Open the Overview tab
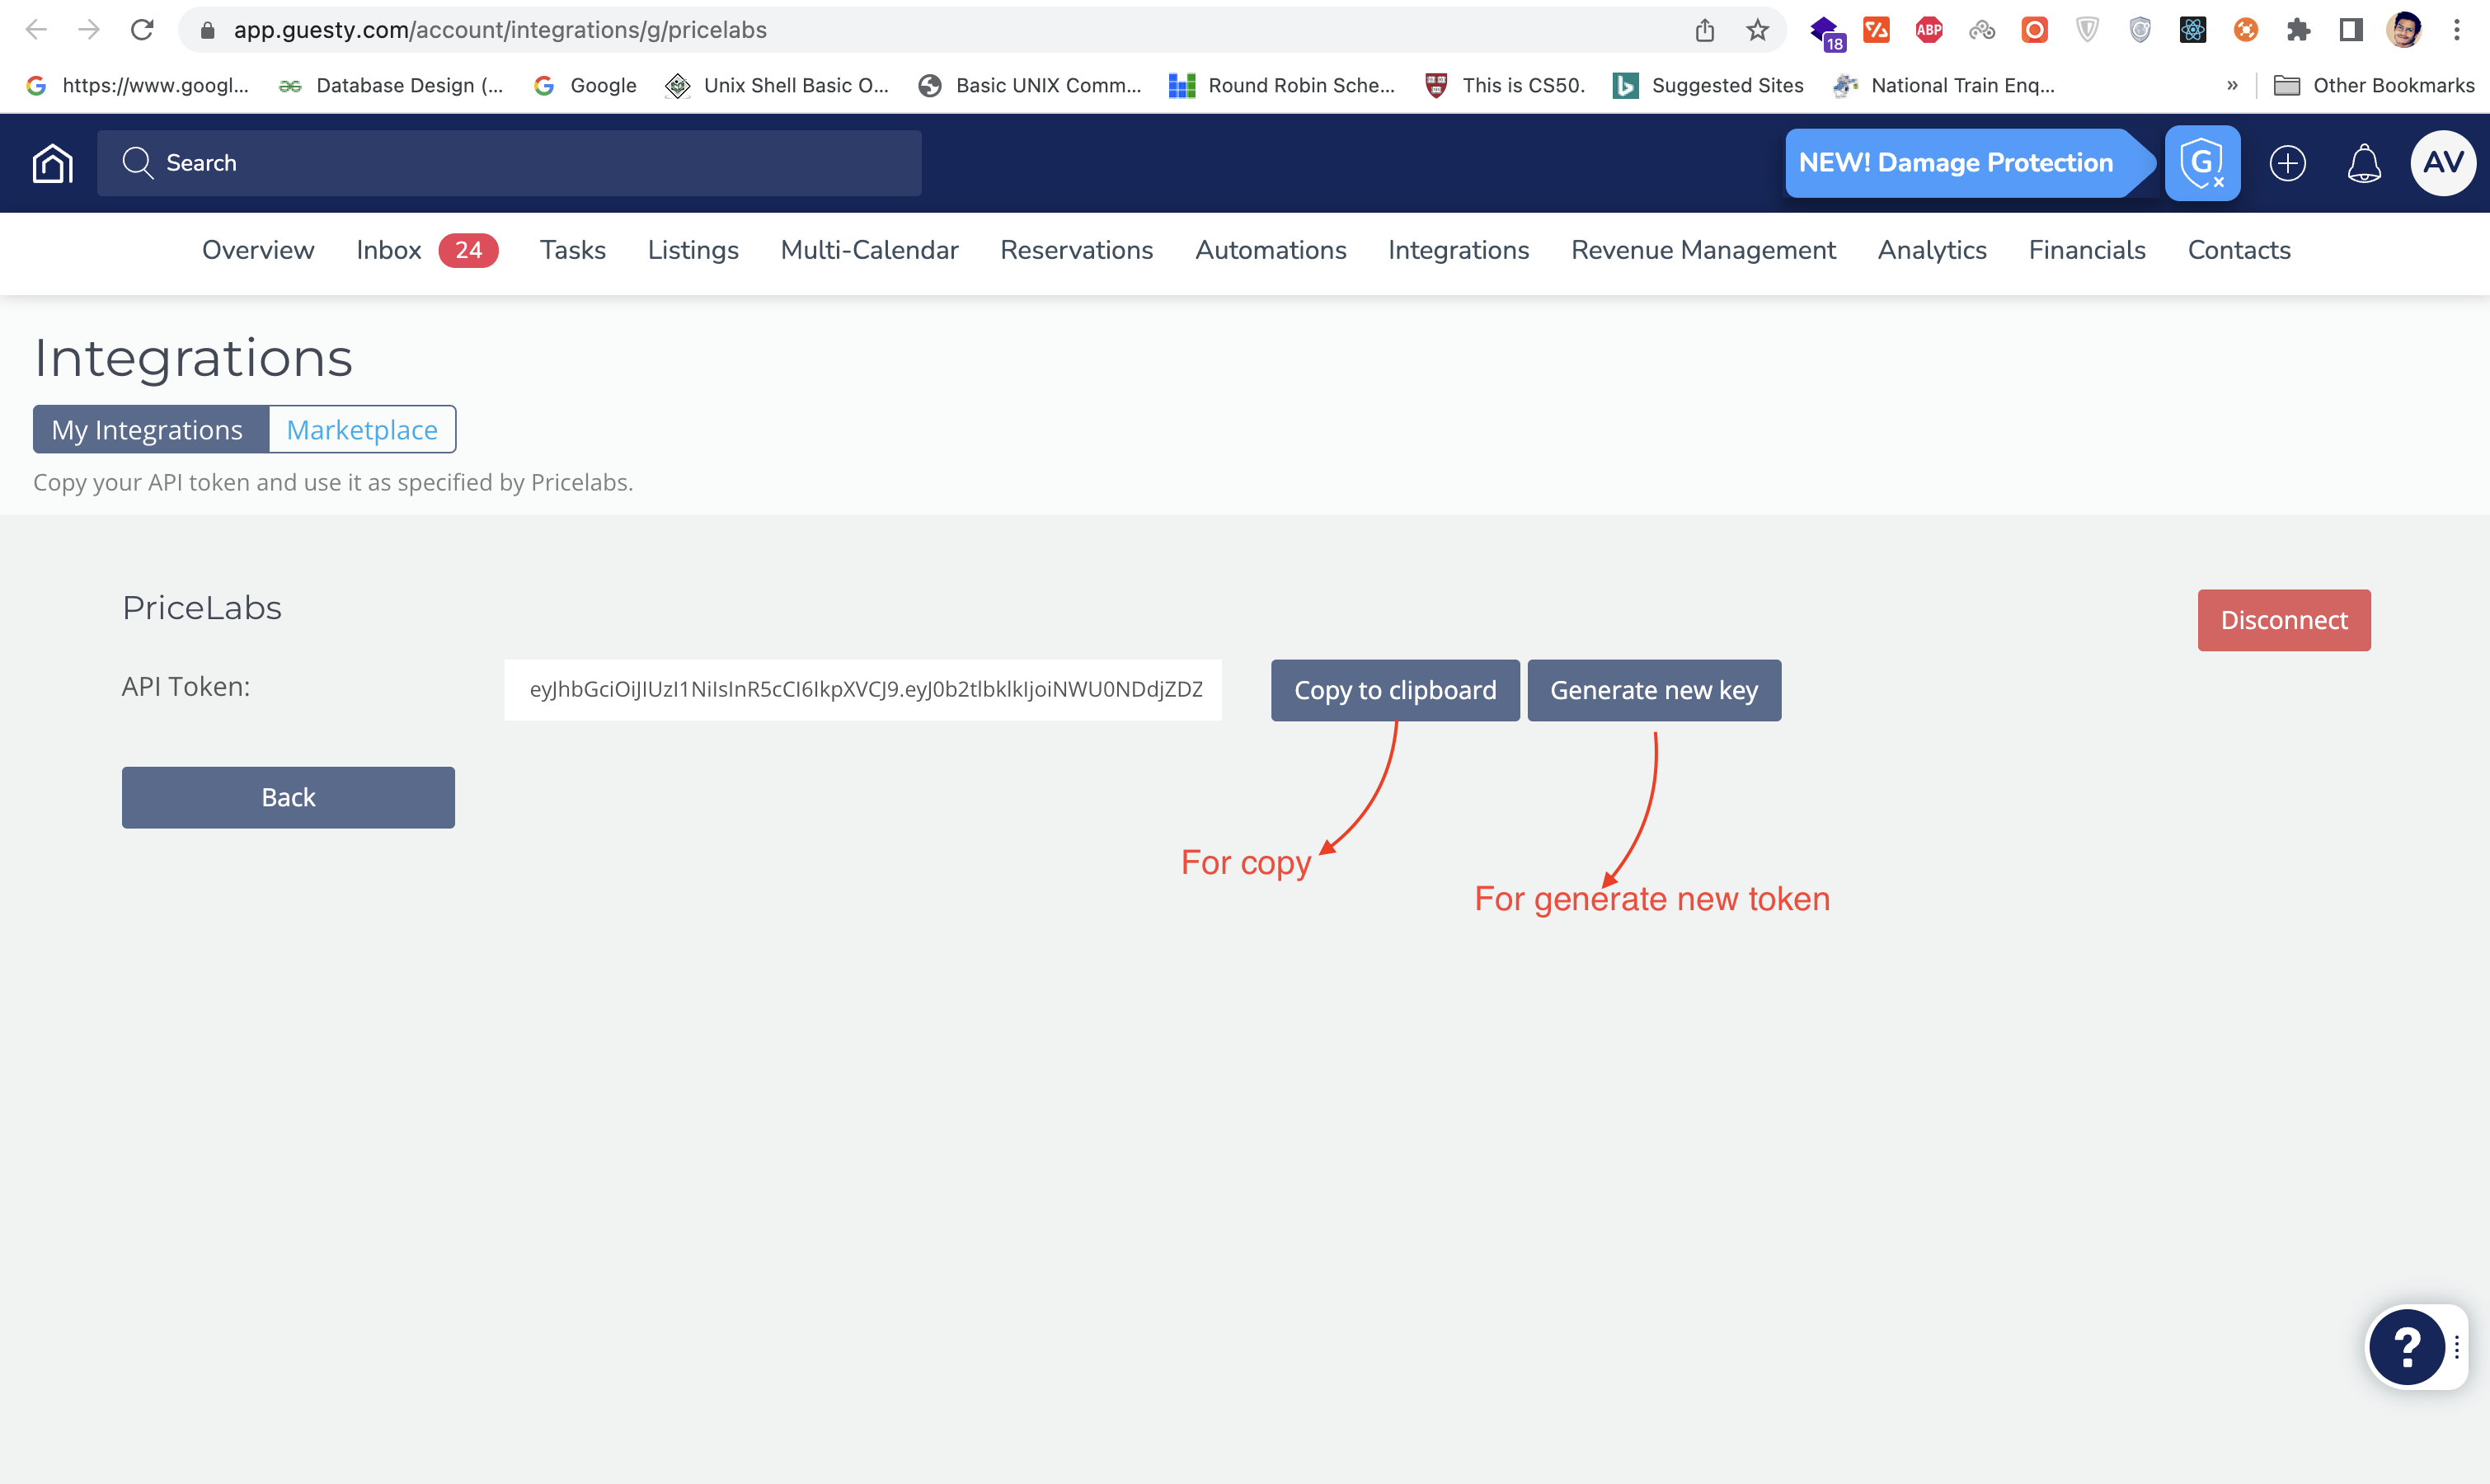Screen dimensions: 2490x1484 click(x=258, y=250)
